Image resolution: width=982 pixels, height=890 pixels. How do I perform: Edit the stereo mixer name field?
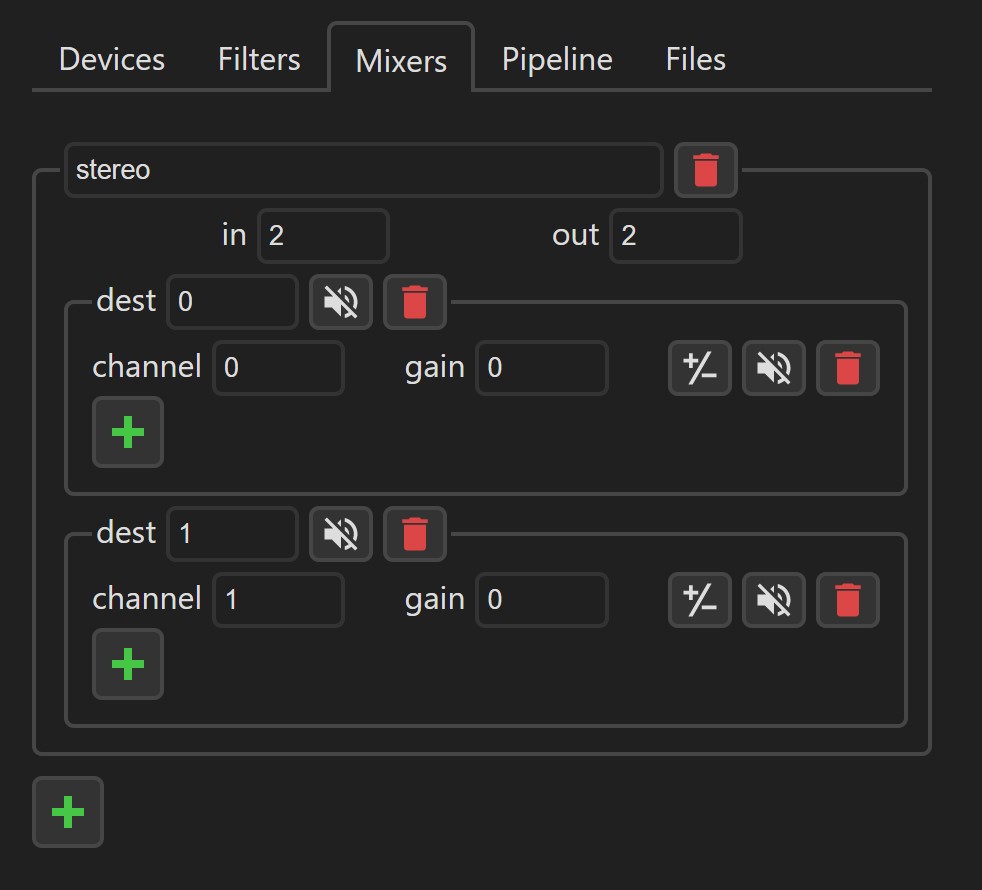[x=363, y=170]
